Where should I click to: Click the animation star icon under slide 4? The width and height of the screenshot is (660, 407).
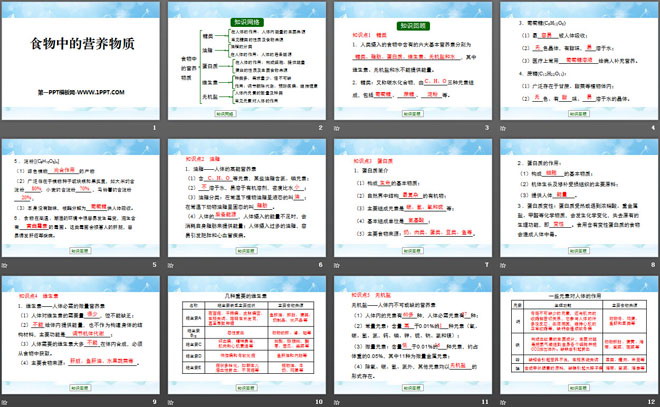coord(503,128)
